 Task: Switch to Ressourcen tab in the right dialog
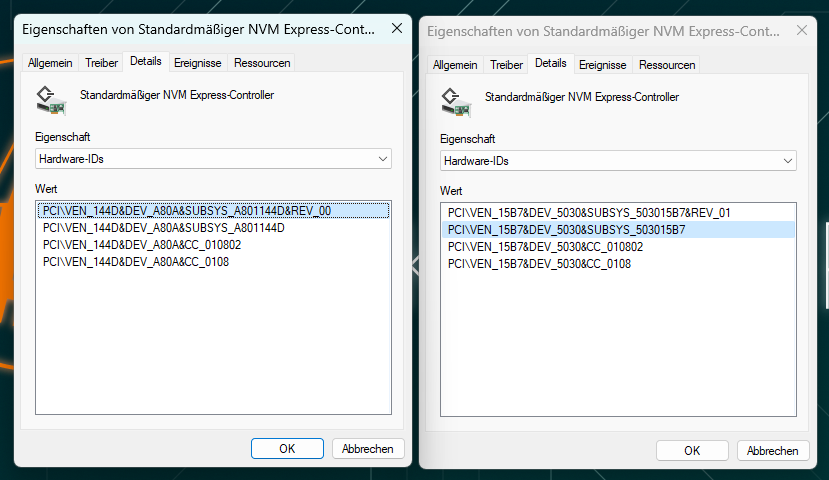pyautogui.click(x=667, y=65)
